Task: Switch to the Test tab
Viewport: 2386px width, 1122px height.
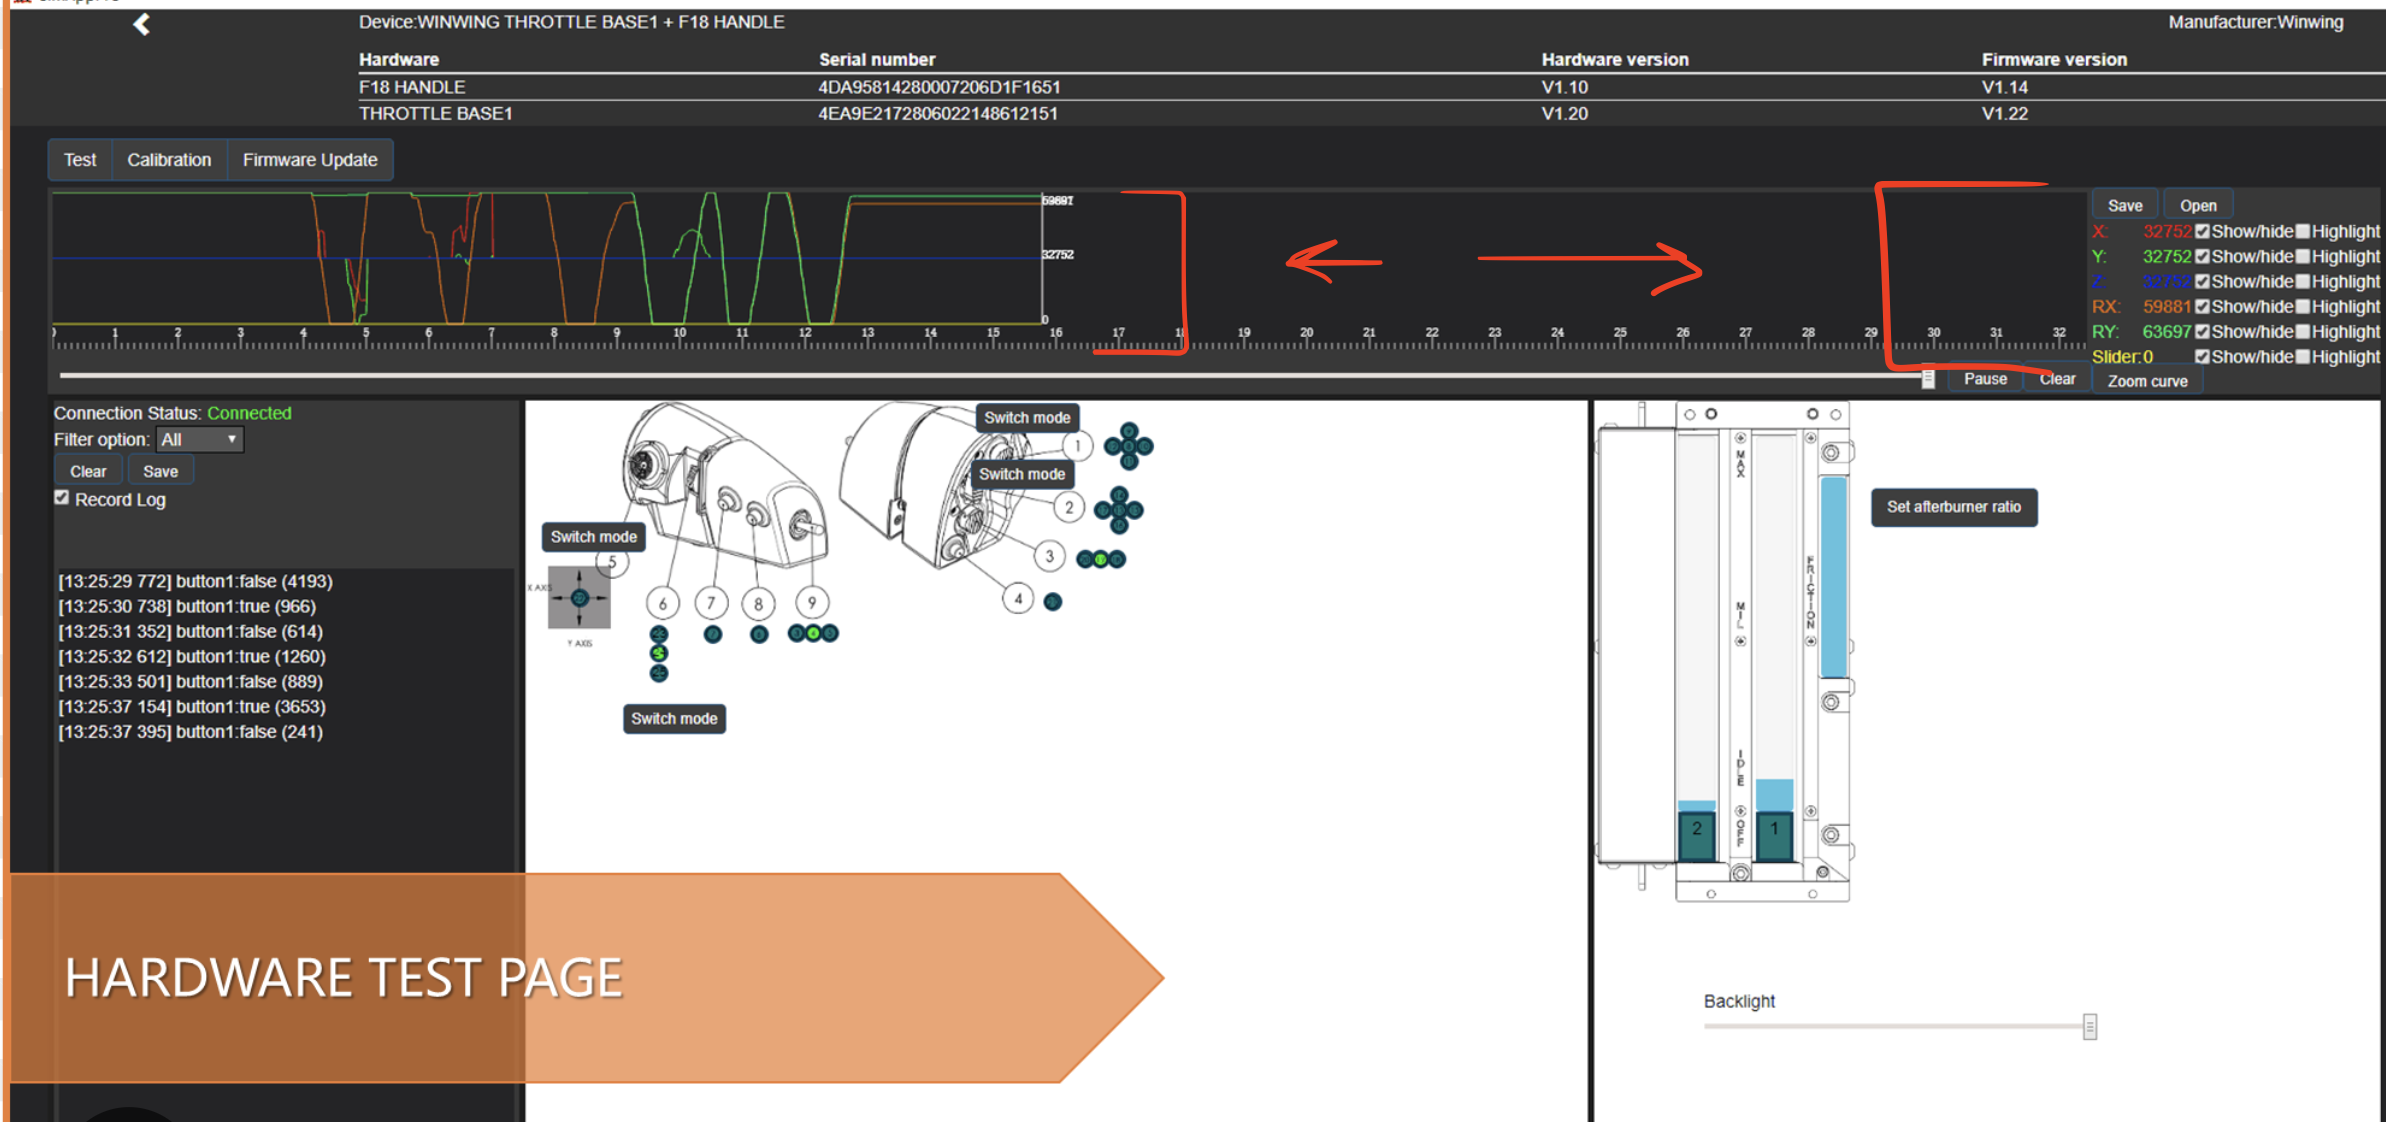Action: [80, 160]
